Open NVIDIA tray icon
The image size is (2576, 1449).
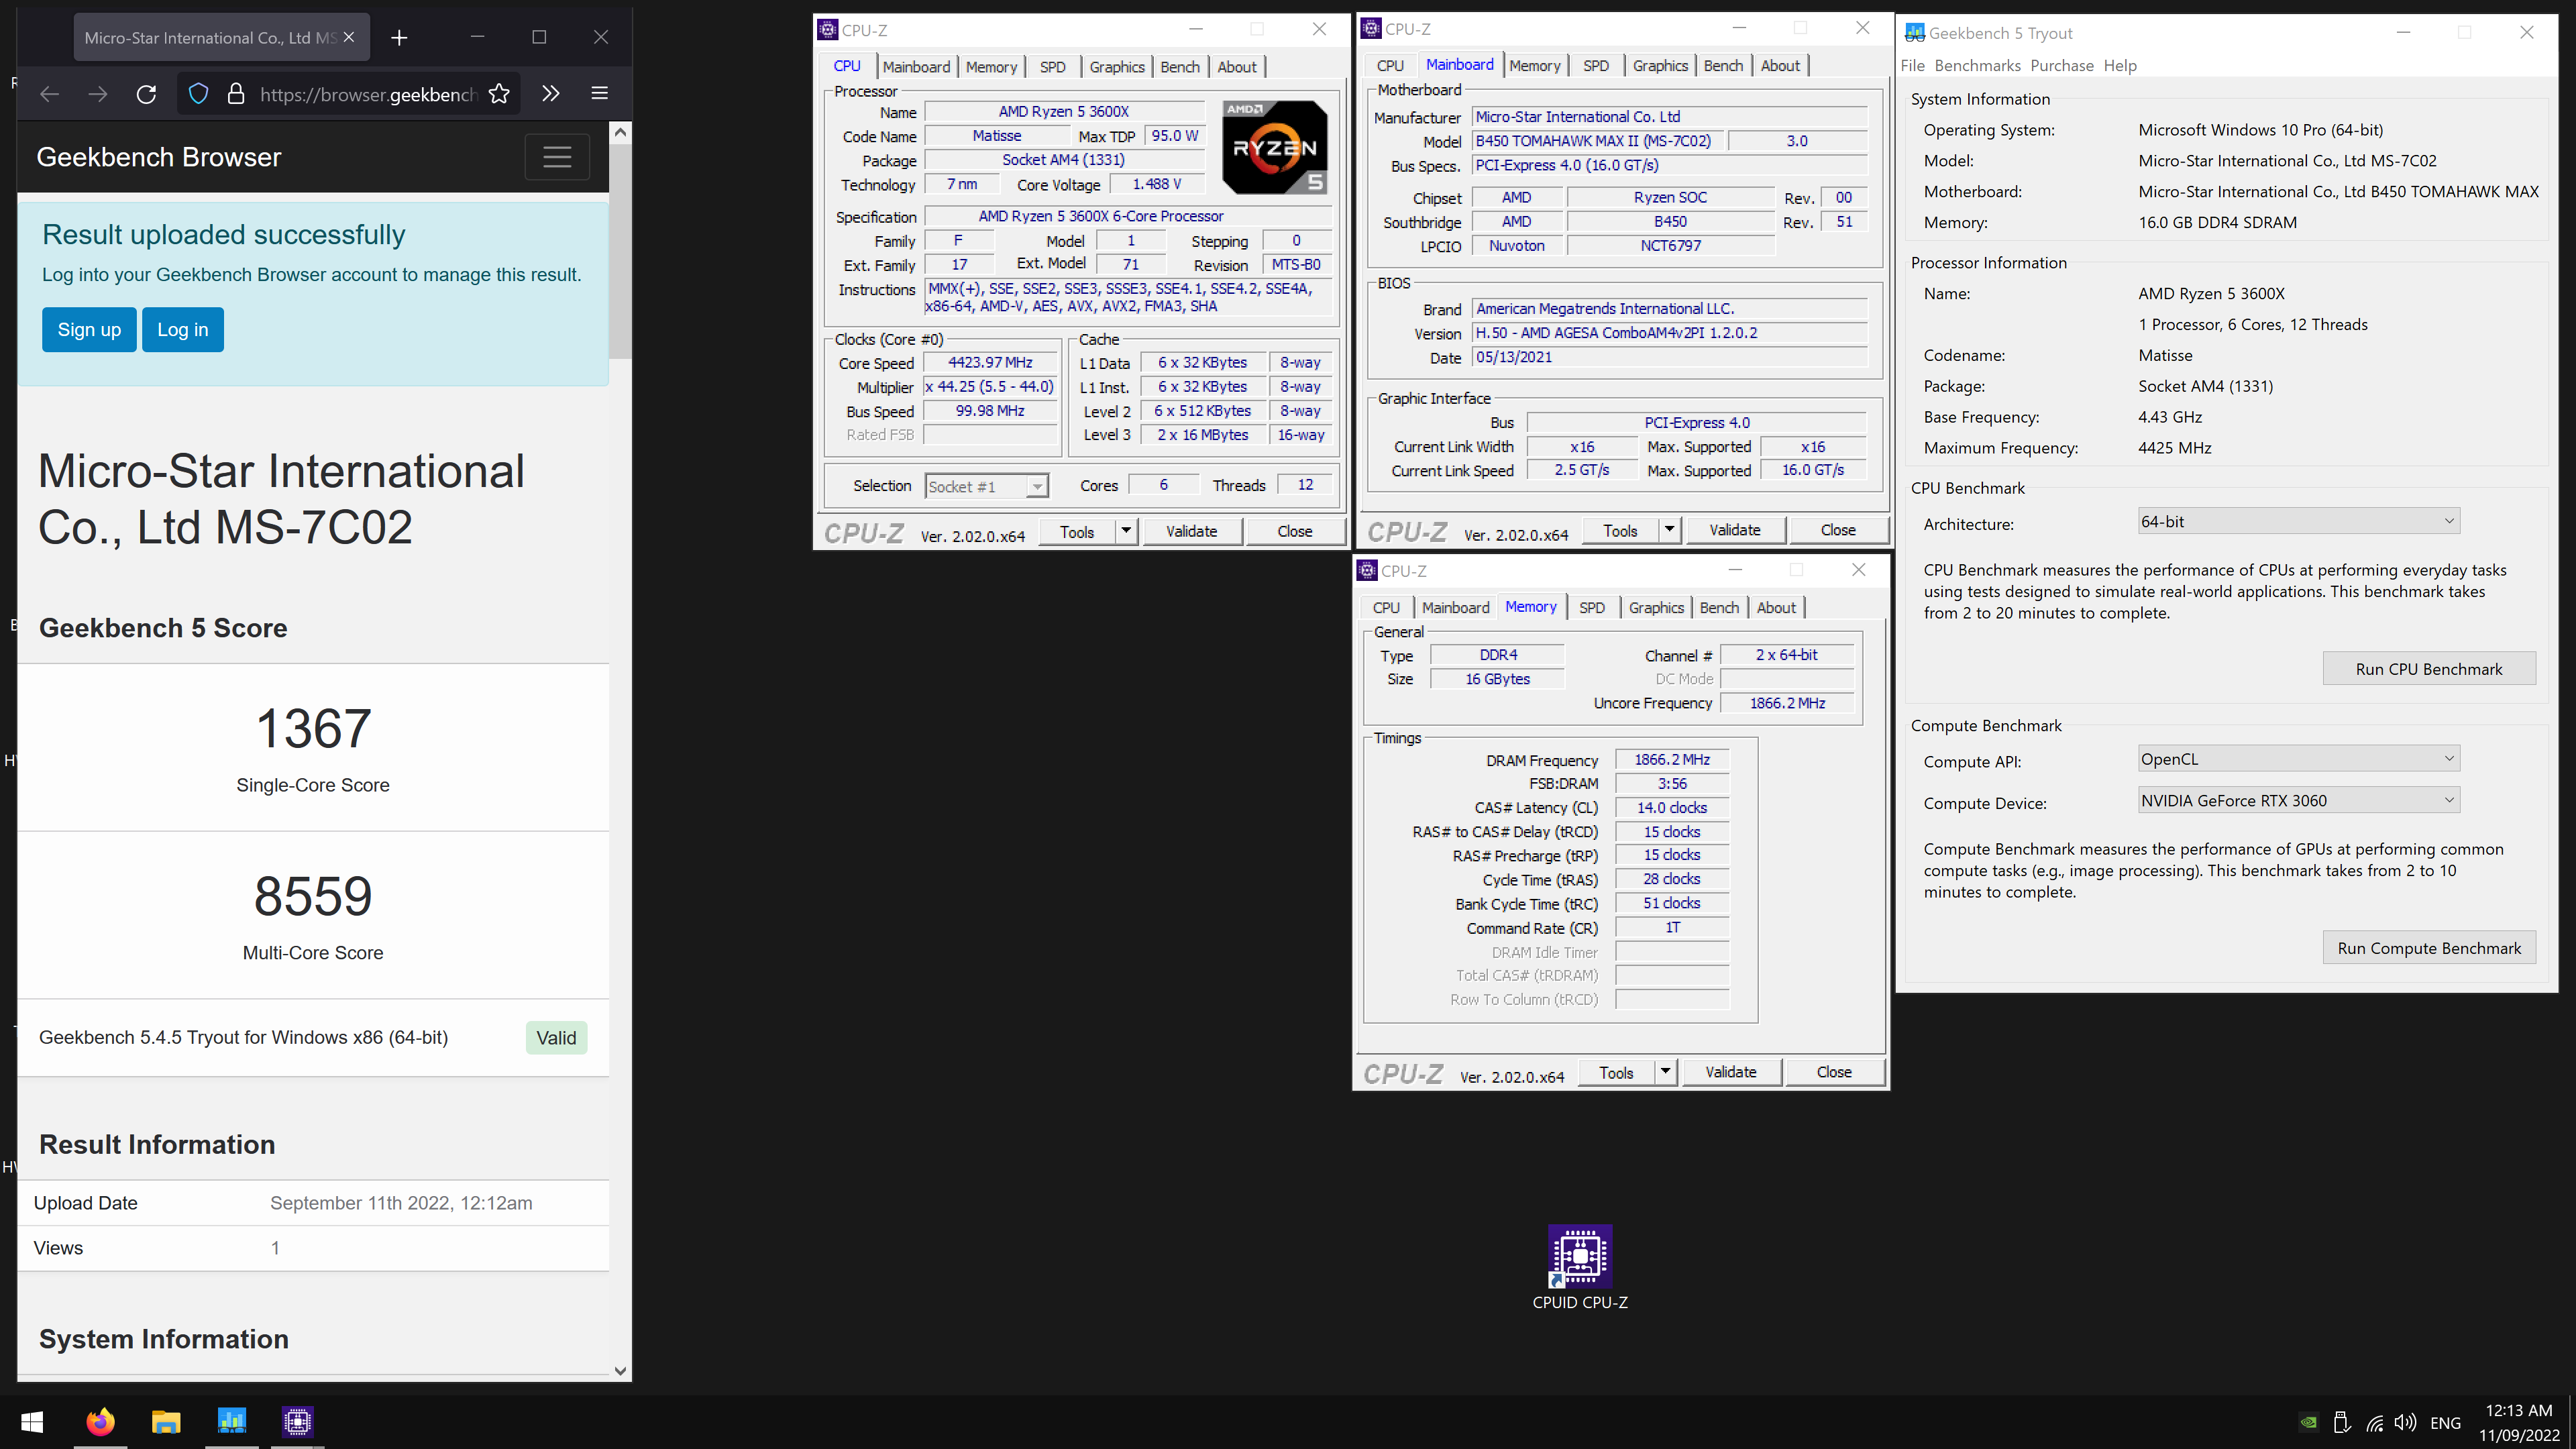(x=2309, y=1423)
